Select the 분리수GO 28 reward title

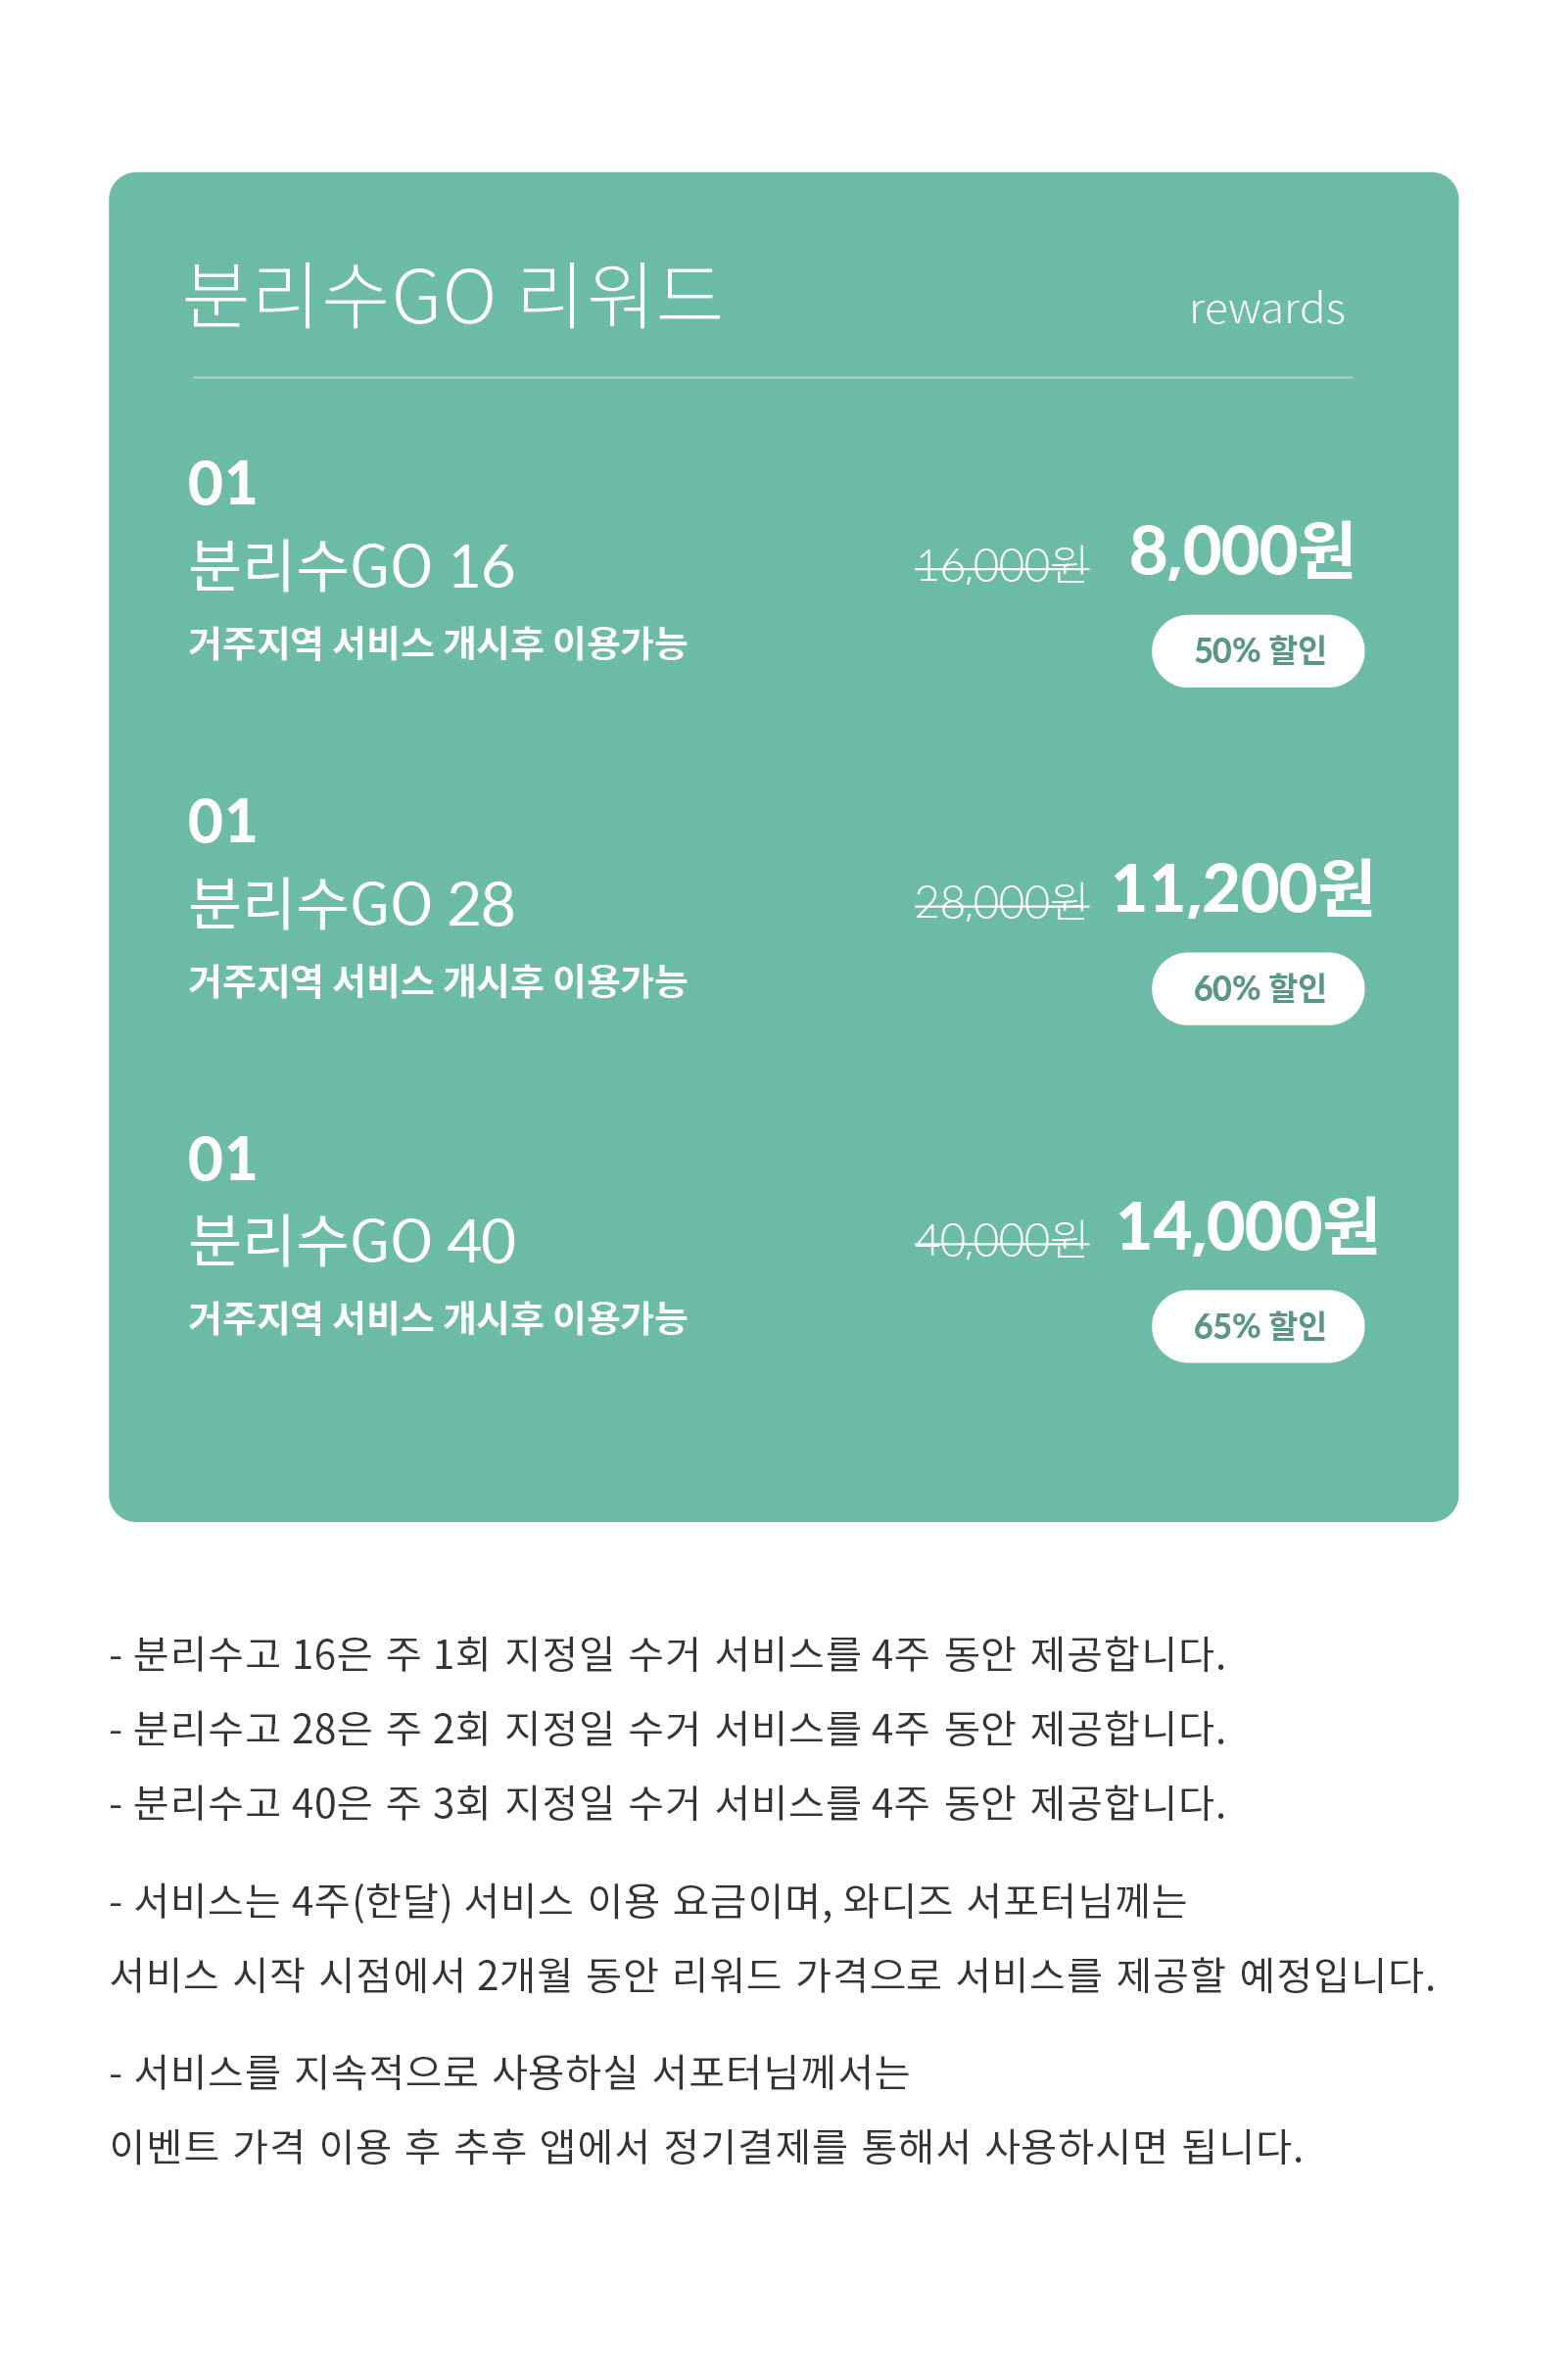[351, 904]
